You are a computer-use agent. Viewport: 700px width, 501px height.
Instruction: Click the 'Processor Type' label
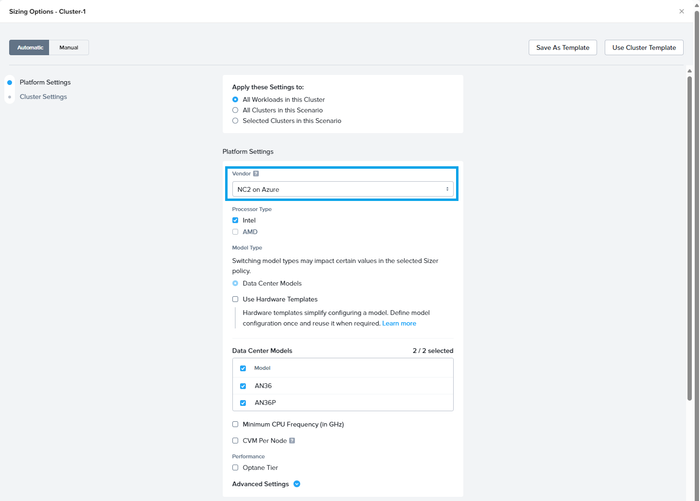[252, 209]
